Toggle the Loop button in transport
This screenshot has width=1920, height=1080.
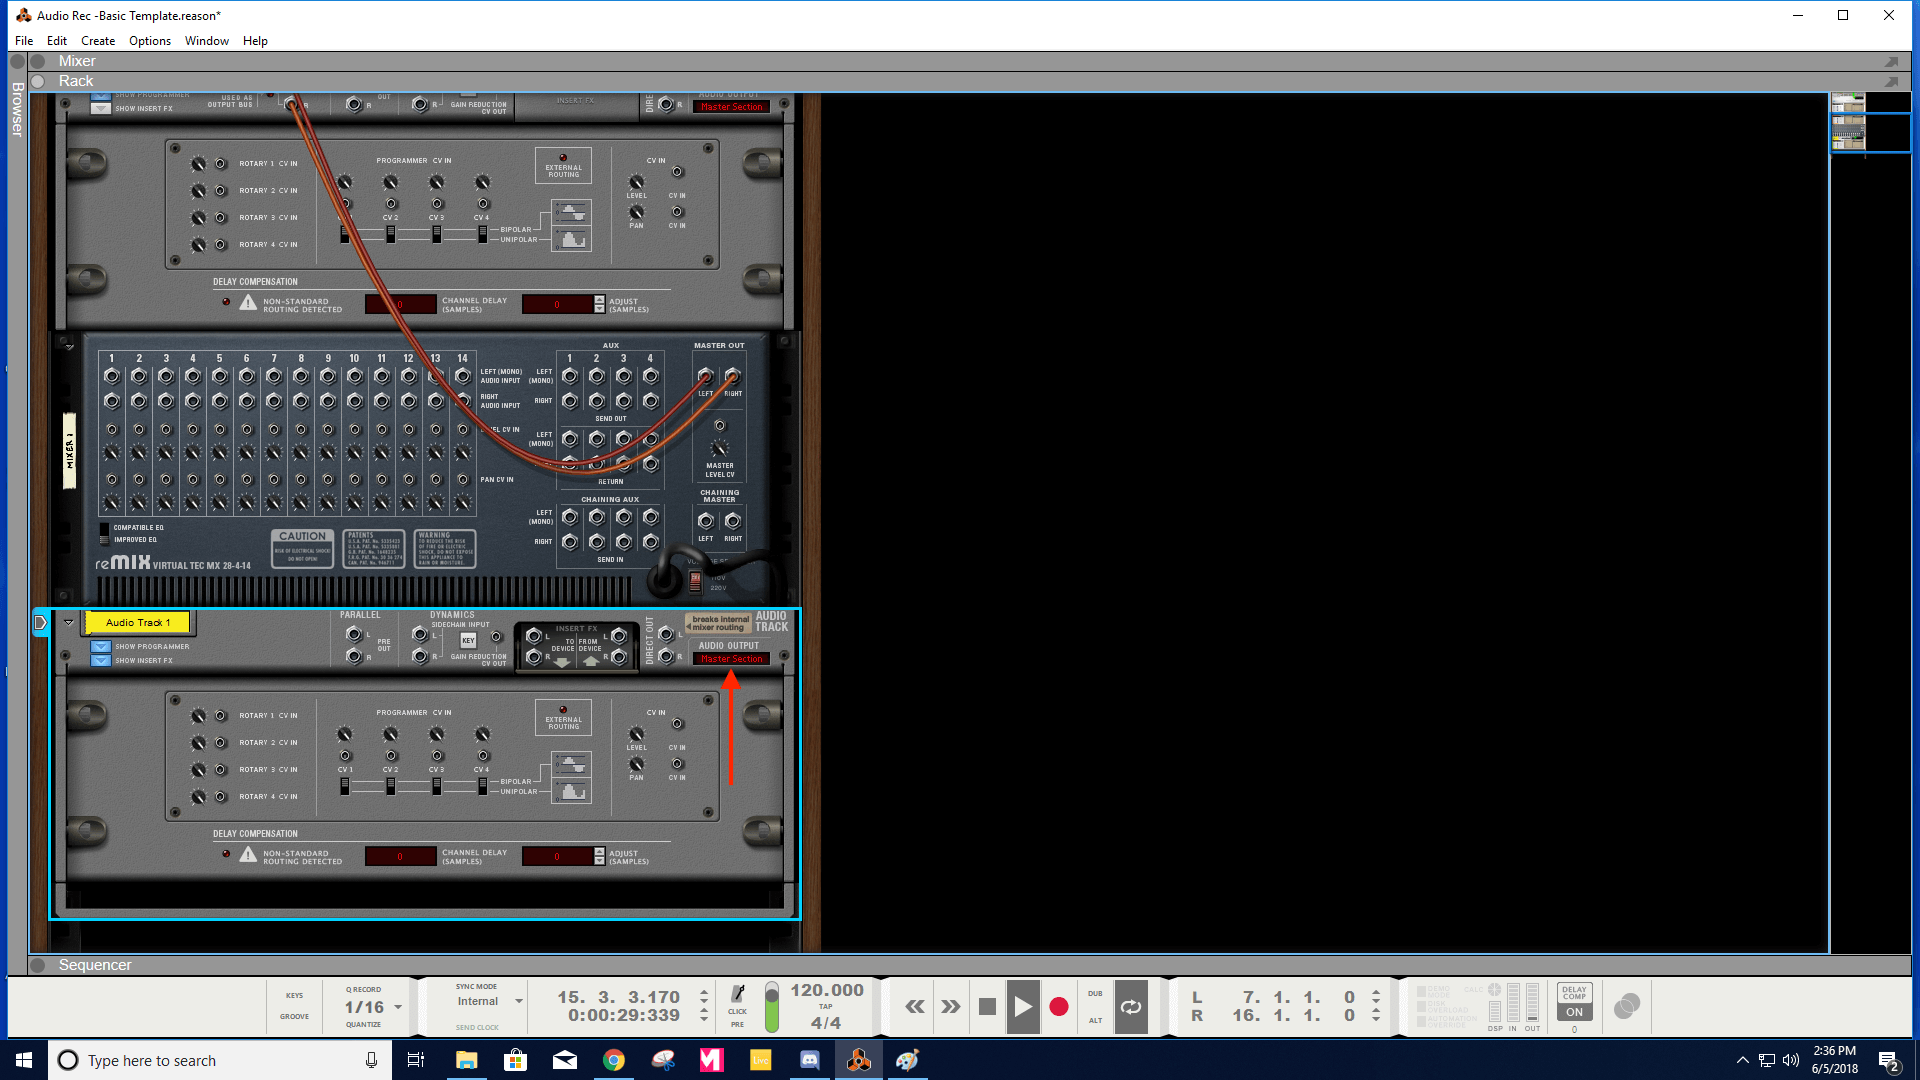1131,1006
